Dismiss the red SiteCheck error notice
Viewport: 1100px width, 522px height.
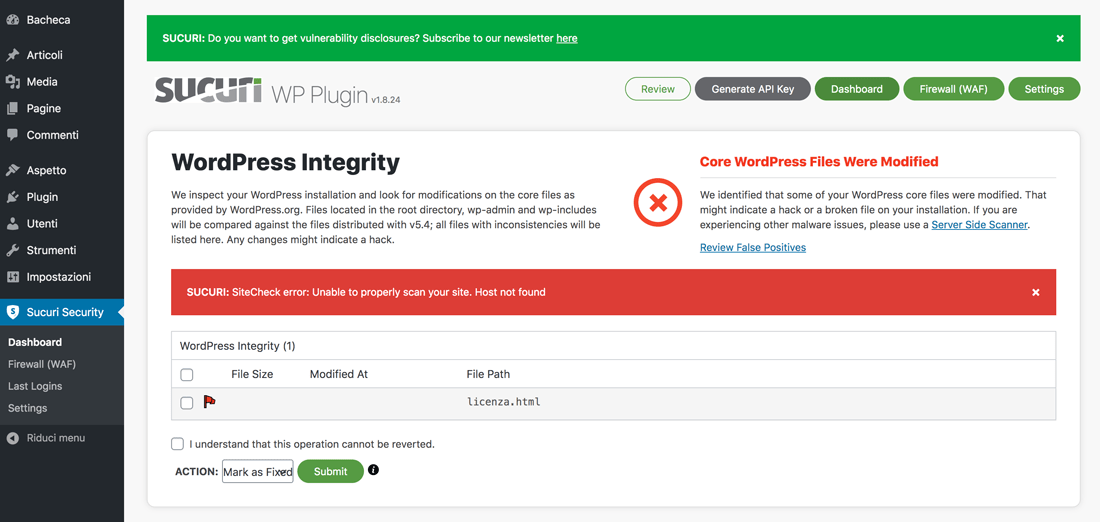(x=1035, y=292)
